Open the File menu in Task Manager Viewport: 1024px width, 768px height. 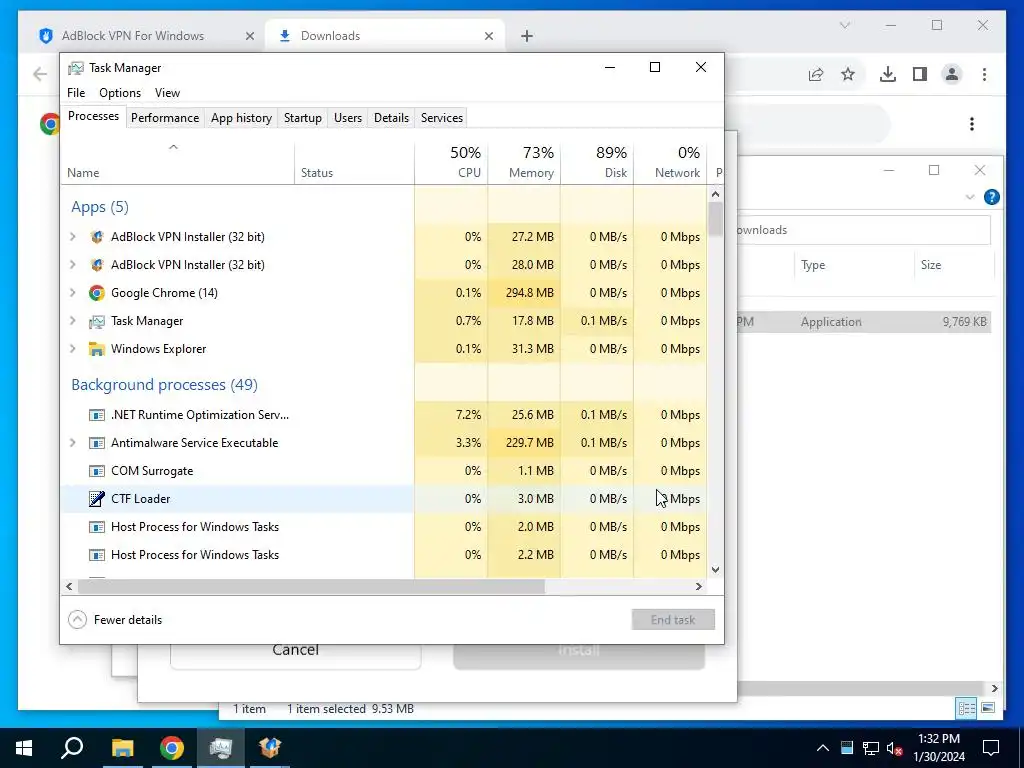pos(76,93)
